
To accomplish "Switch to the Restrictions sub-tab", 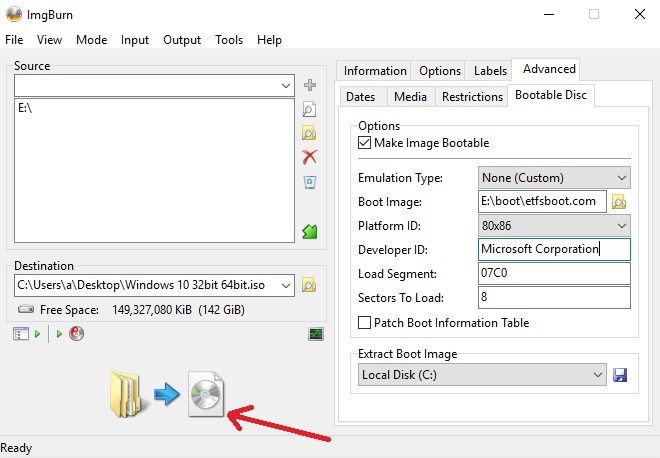I will [472, 97].
